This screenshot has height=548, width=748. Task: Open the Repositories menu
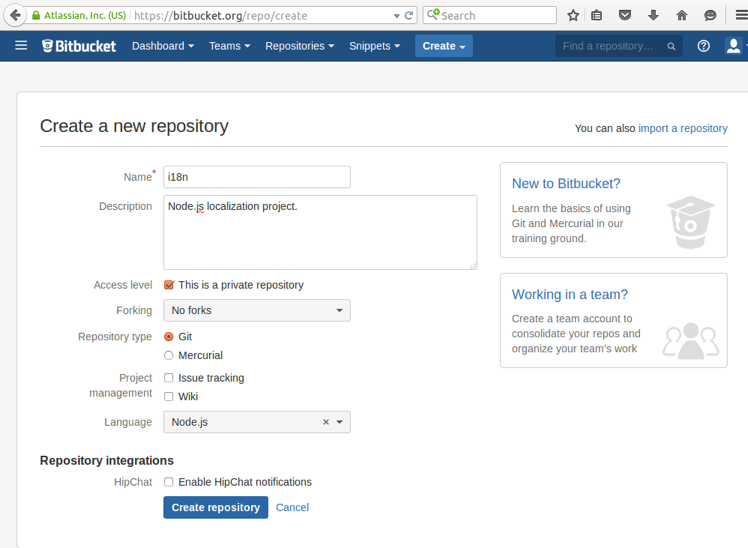(x=299, y=46)
